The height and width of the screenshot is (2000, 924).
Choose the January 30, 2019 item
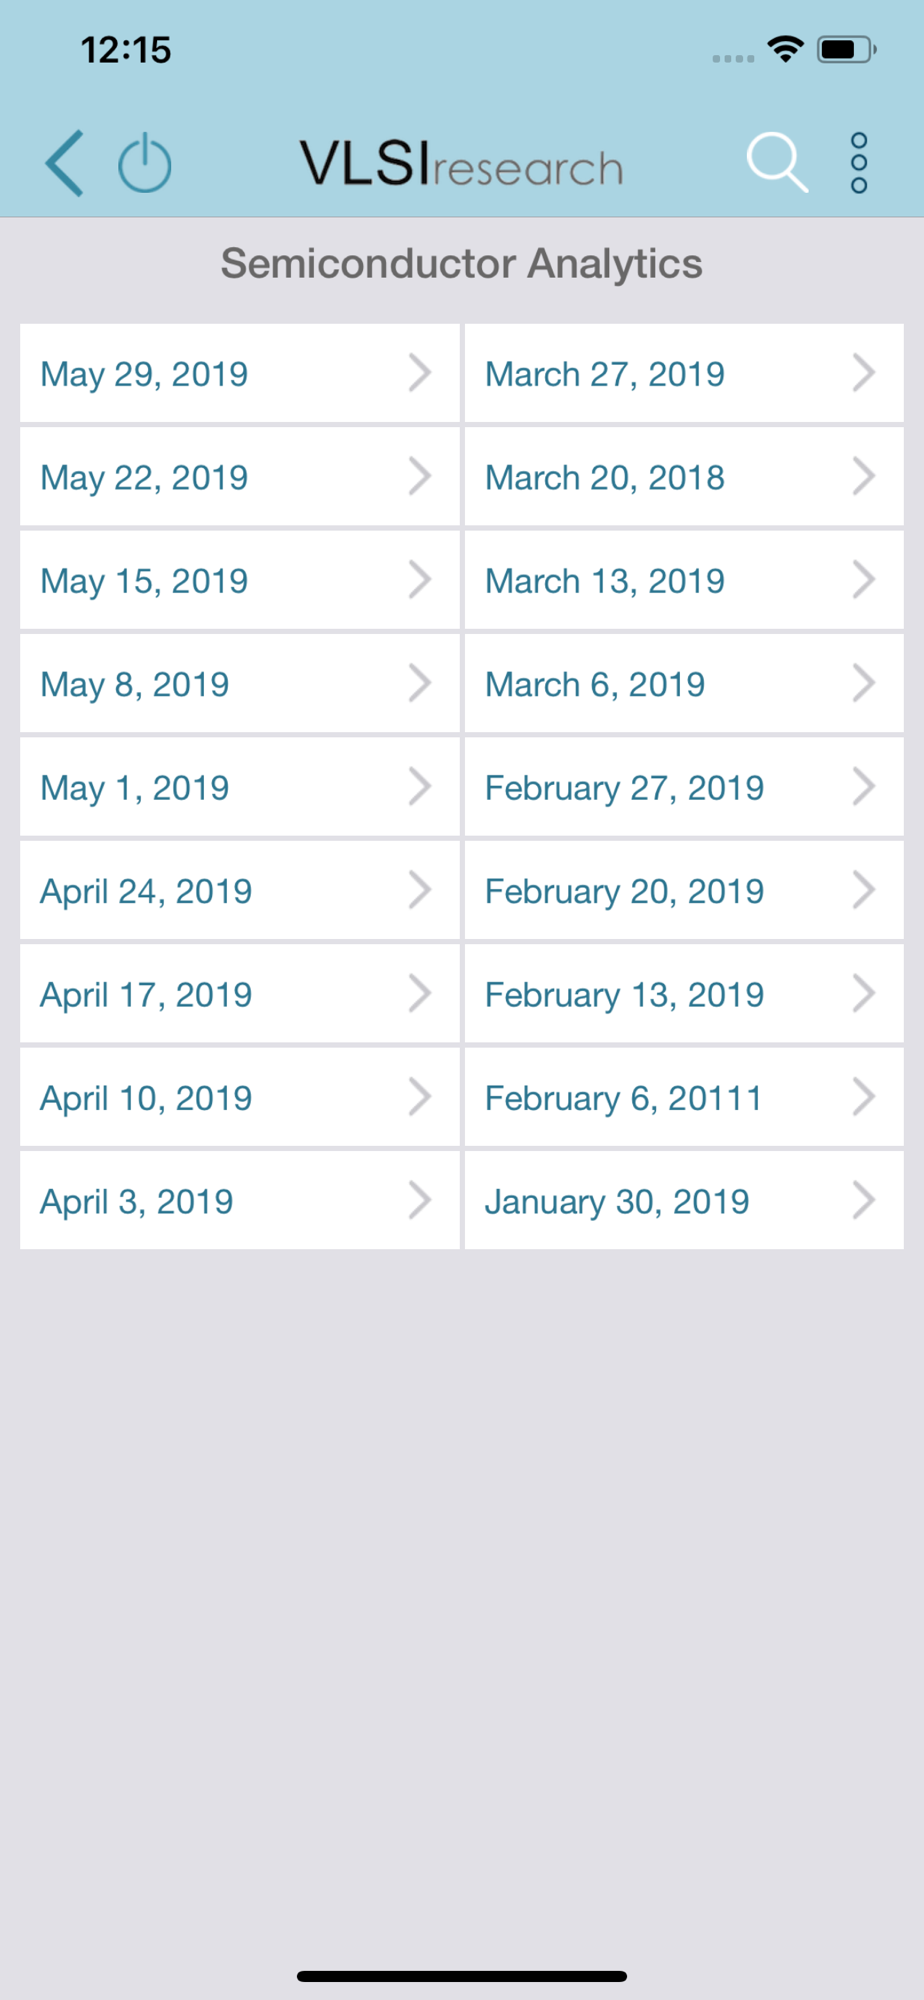pyautogui.click(x=684, y=1200)
